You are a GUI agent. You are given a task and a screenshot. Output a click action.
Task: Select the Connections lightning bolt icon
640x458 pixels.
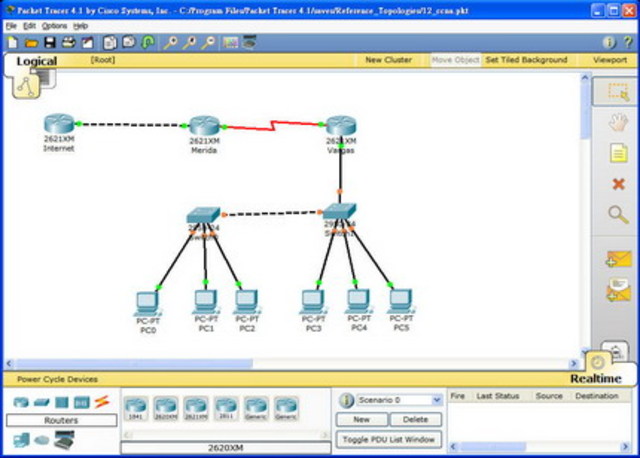[102, 402]
